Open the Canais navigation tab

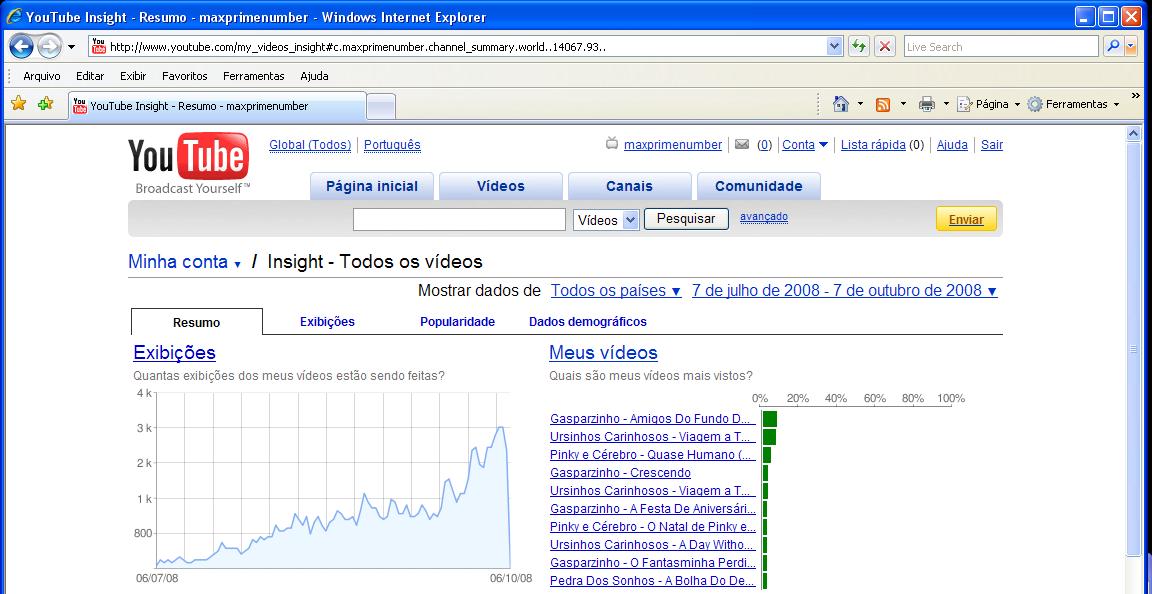(630, 186)
